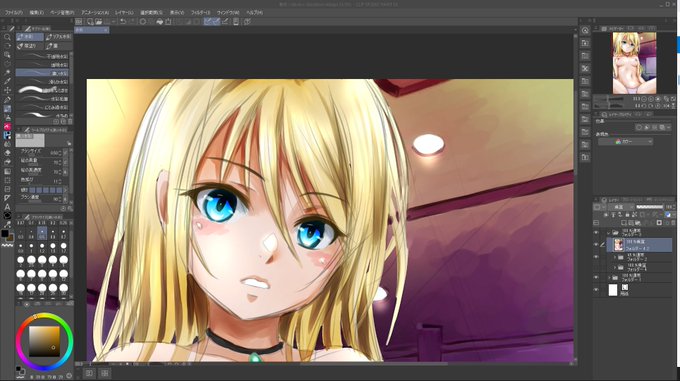Screen dimensions: 680x381
Task: Hide the フォルダー1 folder layer
Action: tap(596, 277)
